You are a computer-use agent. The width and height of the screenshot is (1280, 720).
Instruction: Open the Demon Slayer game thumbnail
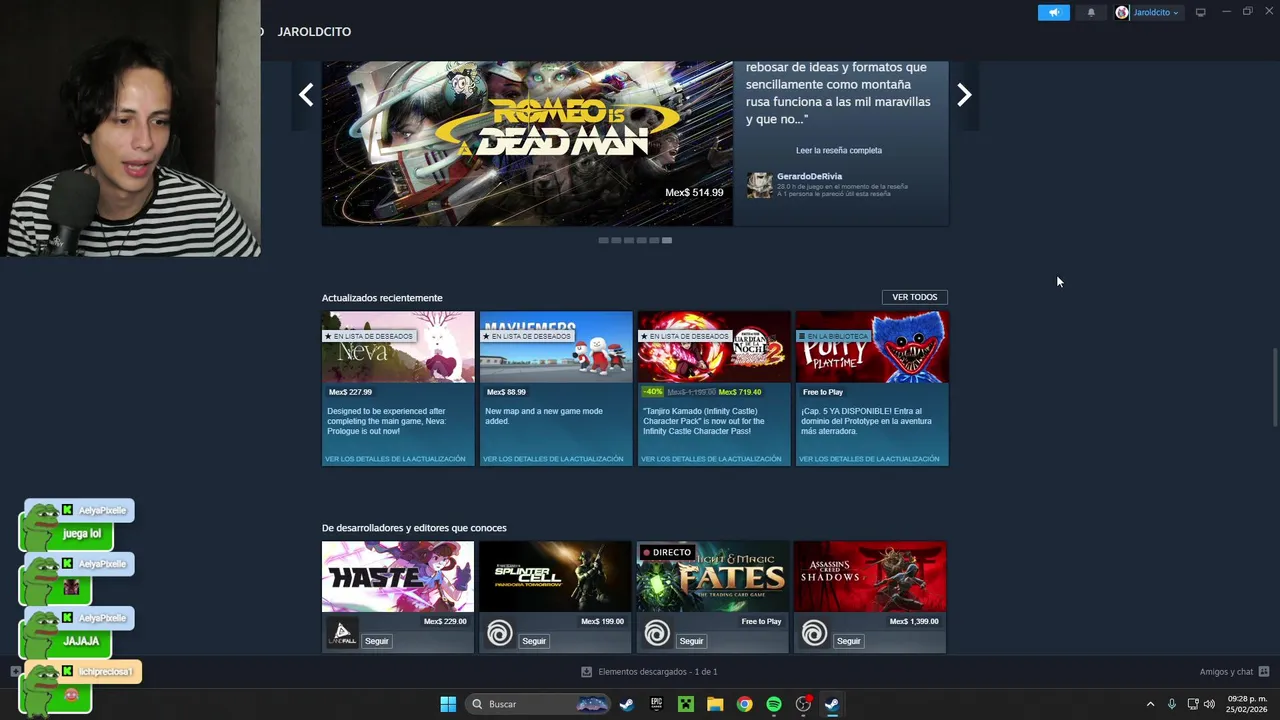[714, 347]
